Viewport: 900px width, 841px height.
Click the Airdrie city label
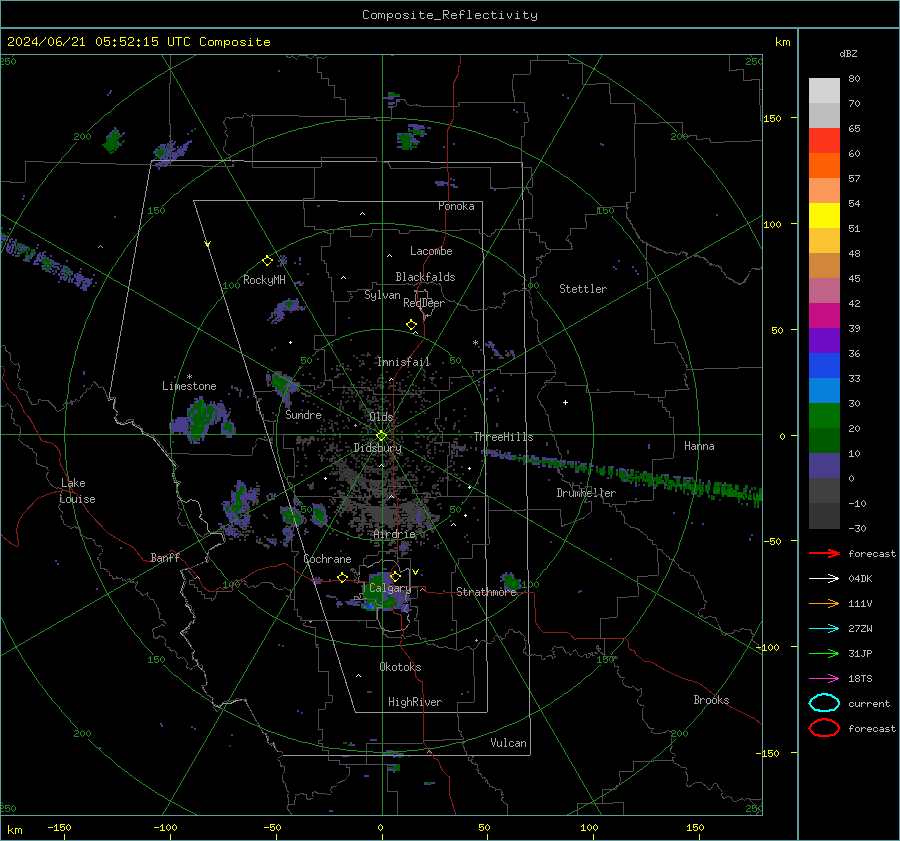pos(394,534)
